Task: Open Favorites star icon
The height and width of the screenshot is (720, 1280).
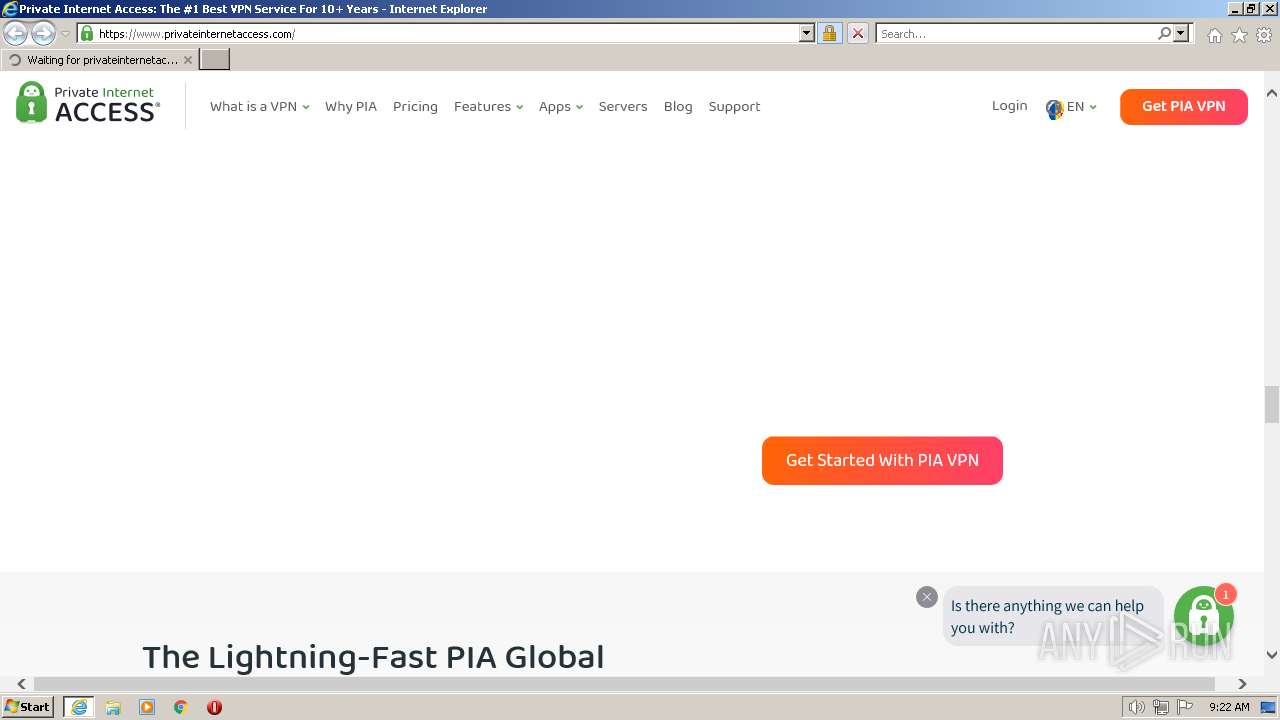Action: pos(1239,35)
